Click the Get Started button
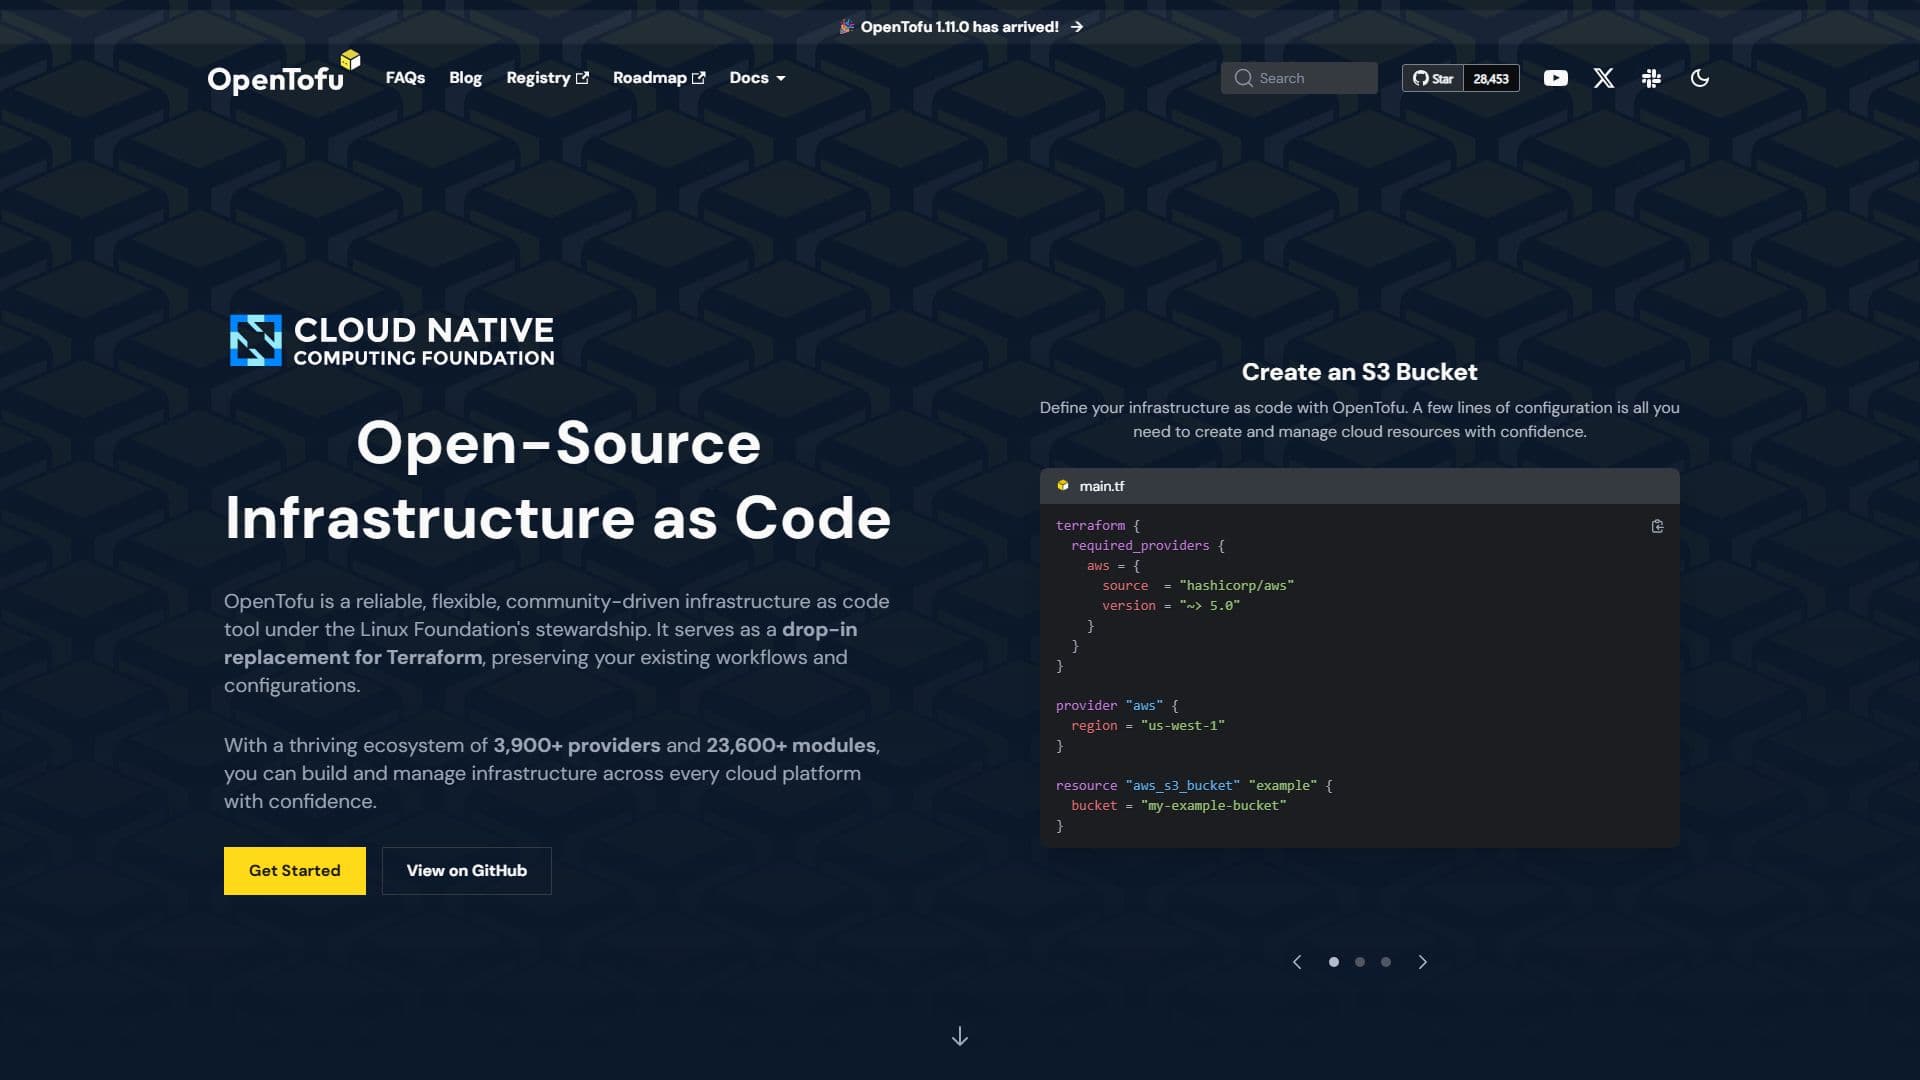The image size is (1920, 1080). click(295, 871)
